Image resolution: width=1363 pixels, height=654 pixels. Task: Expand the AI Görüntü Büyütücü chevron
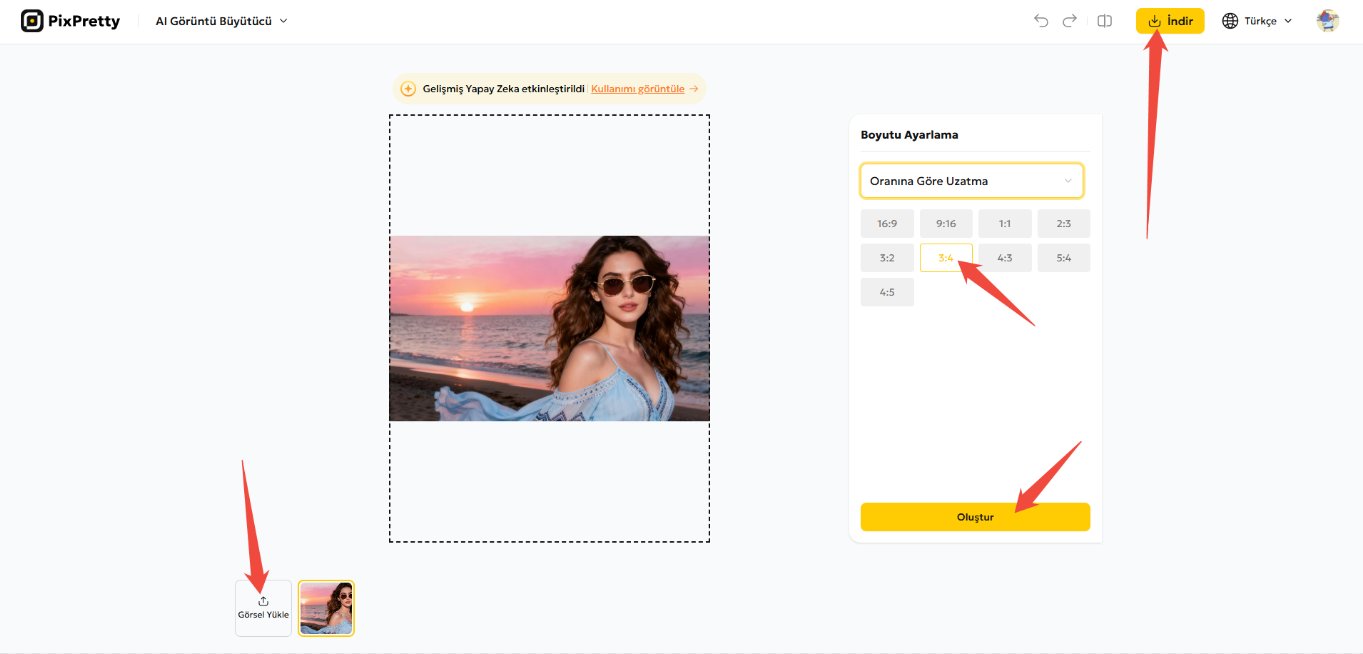[x=282, y=20]
